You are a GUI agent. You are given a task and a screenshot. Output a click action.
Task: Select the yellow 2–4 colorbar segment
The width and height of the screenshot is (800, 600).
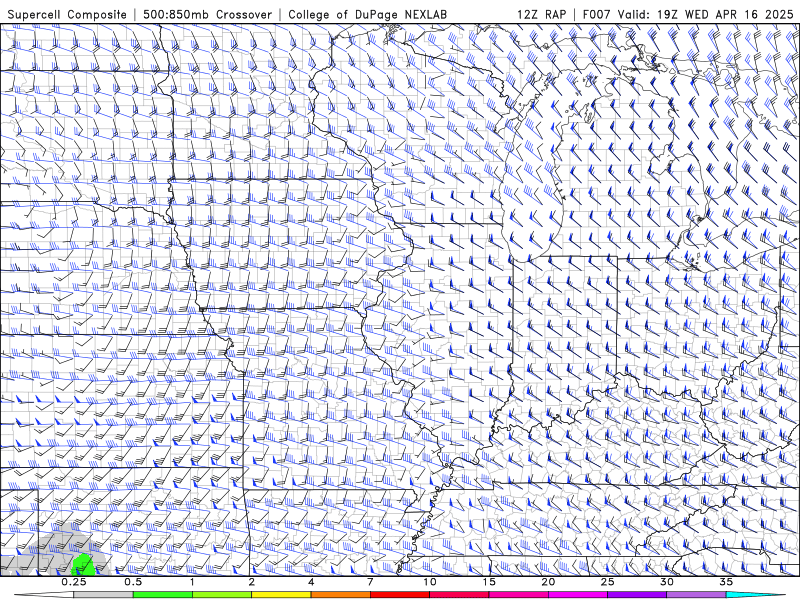281,595
